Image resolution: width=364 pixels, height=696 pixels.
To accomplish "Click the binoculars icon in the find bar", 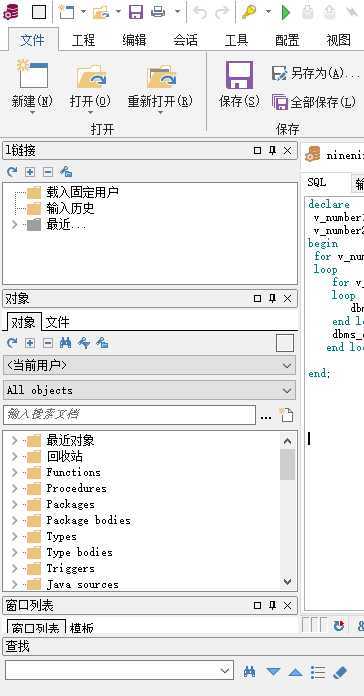I will [249, 672].
